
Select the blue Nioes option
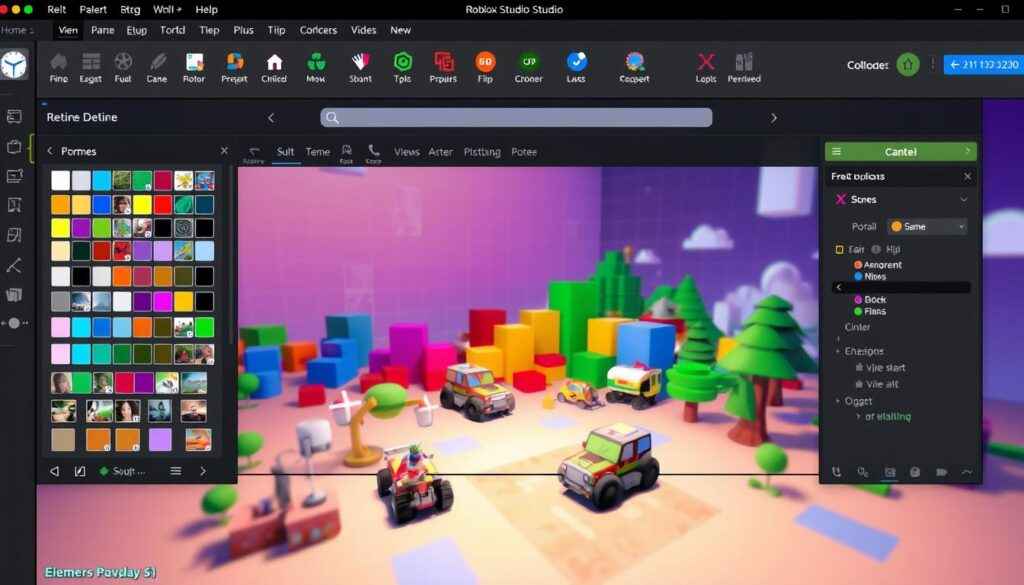click(x=870, y=276)
